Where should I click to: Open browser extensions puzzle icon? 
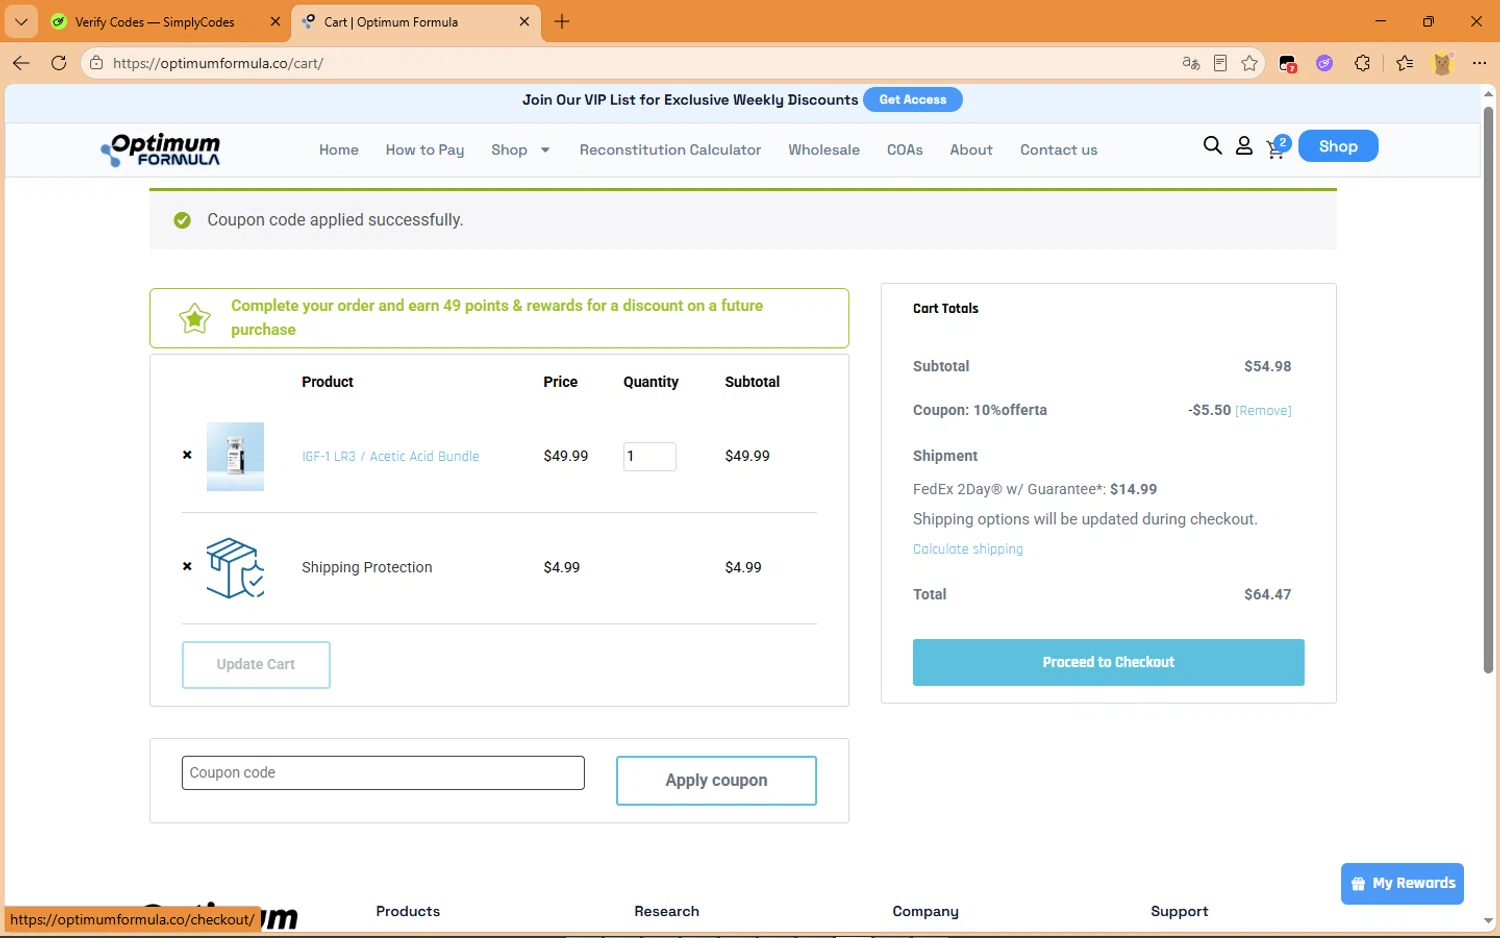1362,63
